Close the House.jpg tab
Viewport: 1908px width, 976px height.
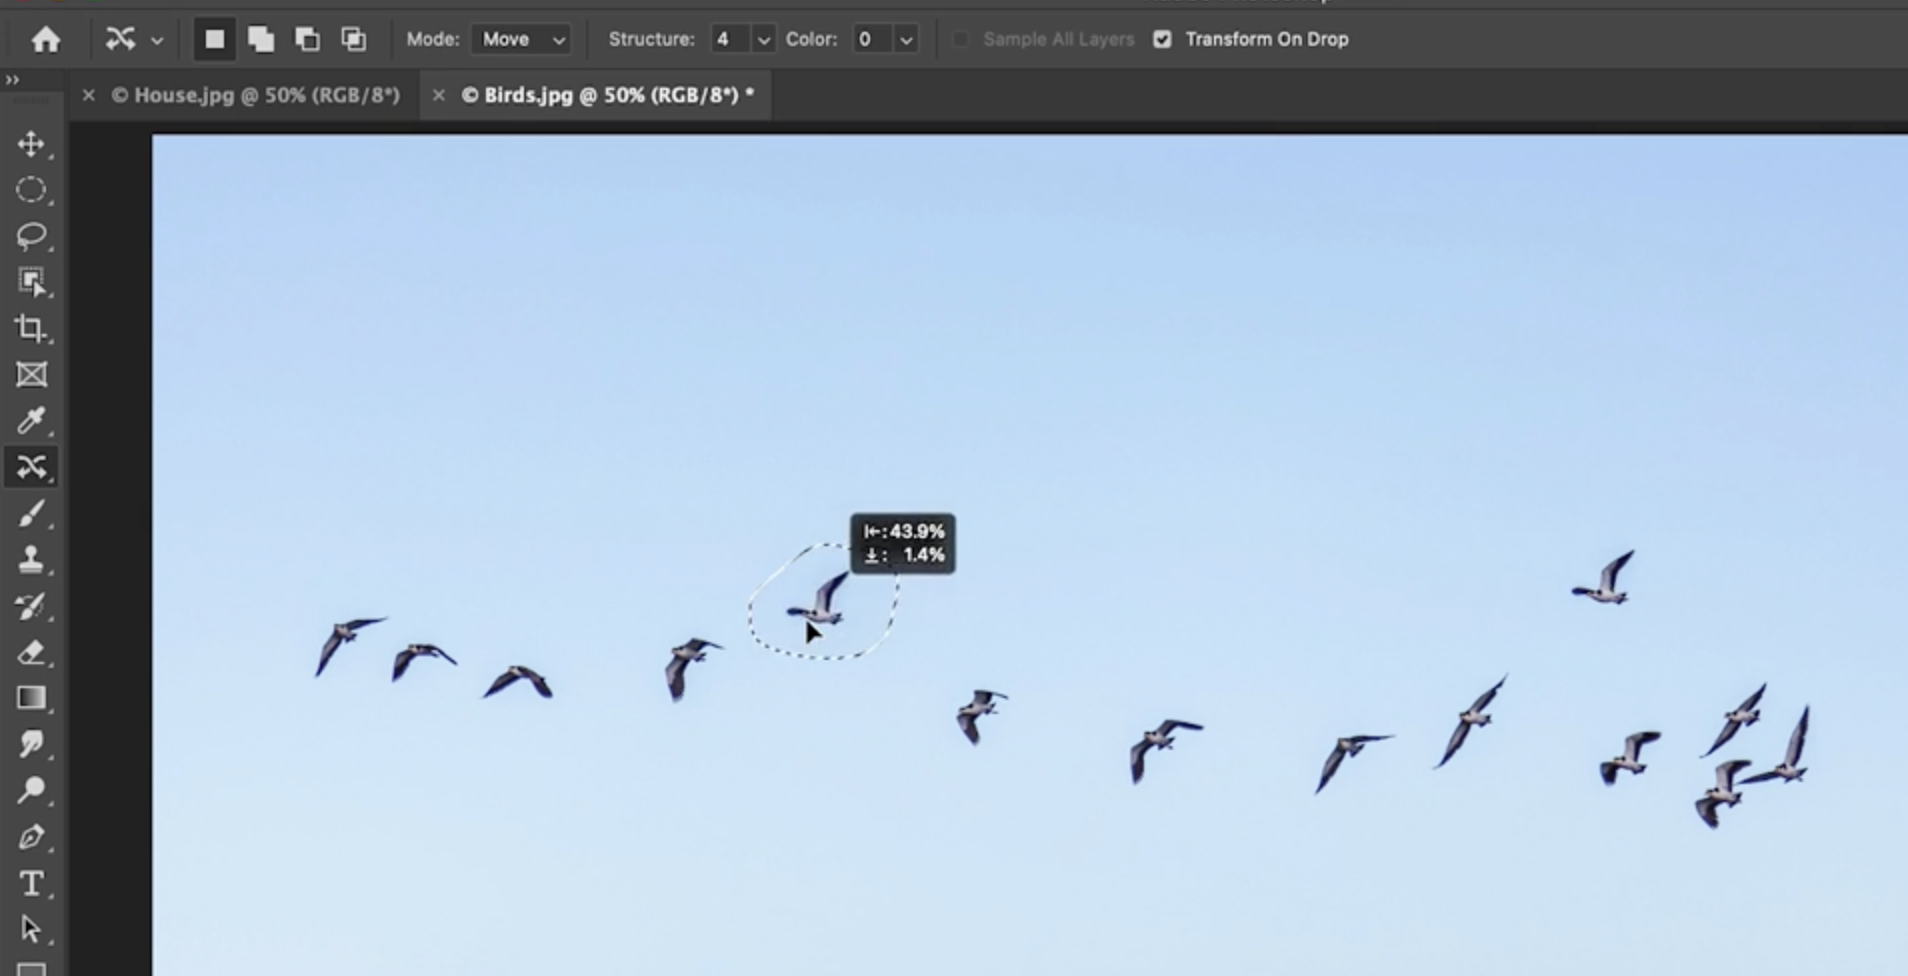pos(89,95)
